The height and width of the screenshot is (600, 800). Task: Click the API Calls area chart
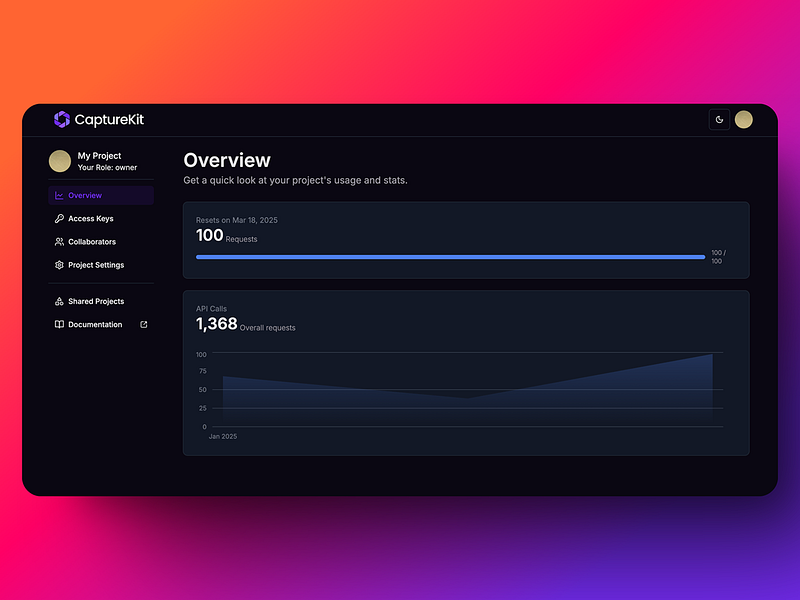[467, 389]
